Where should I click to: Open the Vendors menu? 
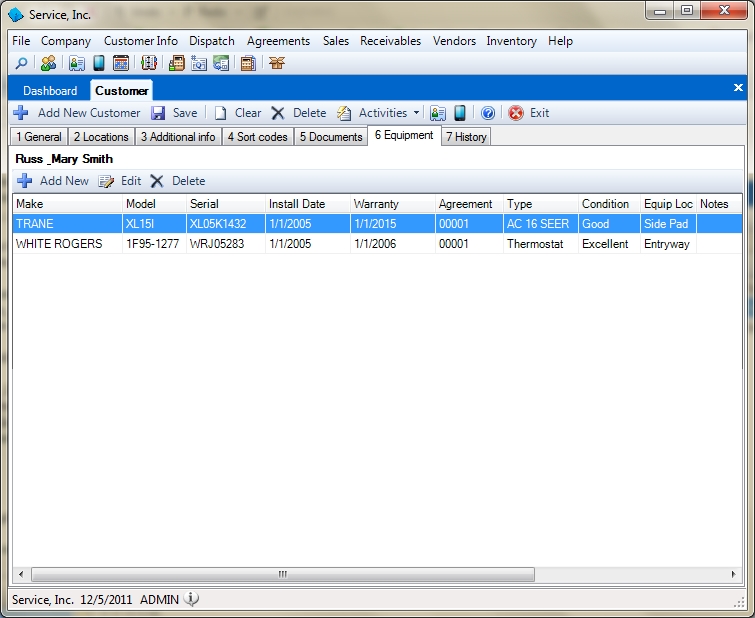[454, 41]
